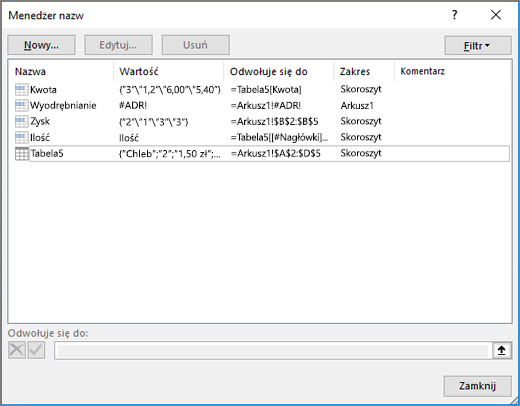Click the Zysk value {"2"\"1"\"3"\"3"}
Screen dimensions: 520x406
(x=153, y=122)
